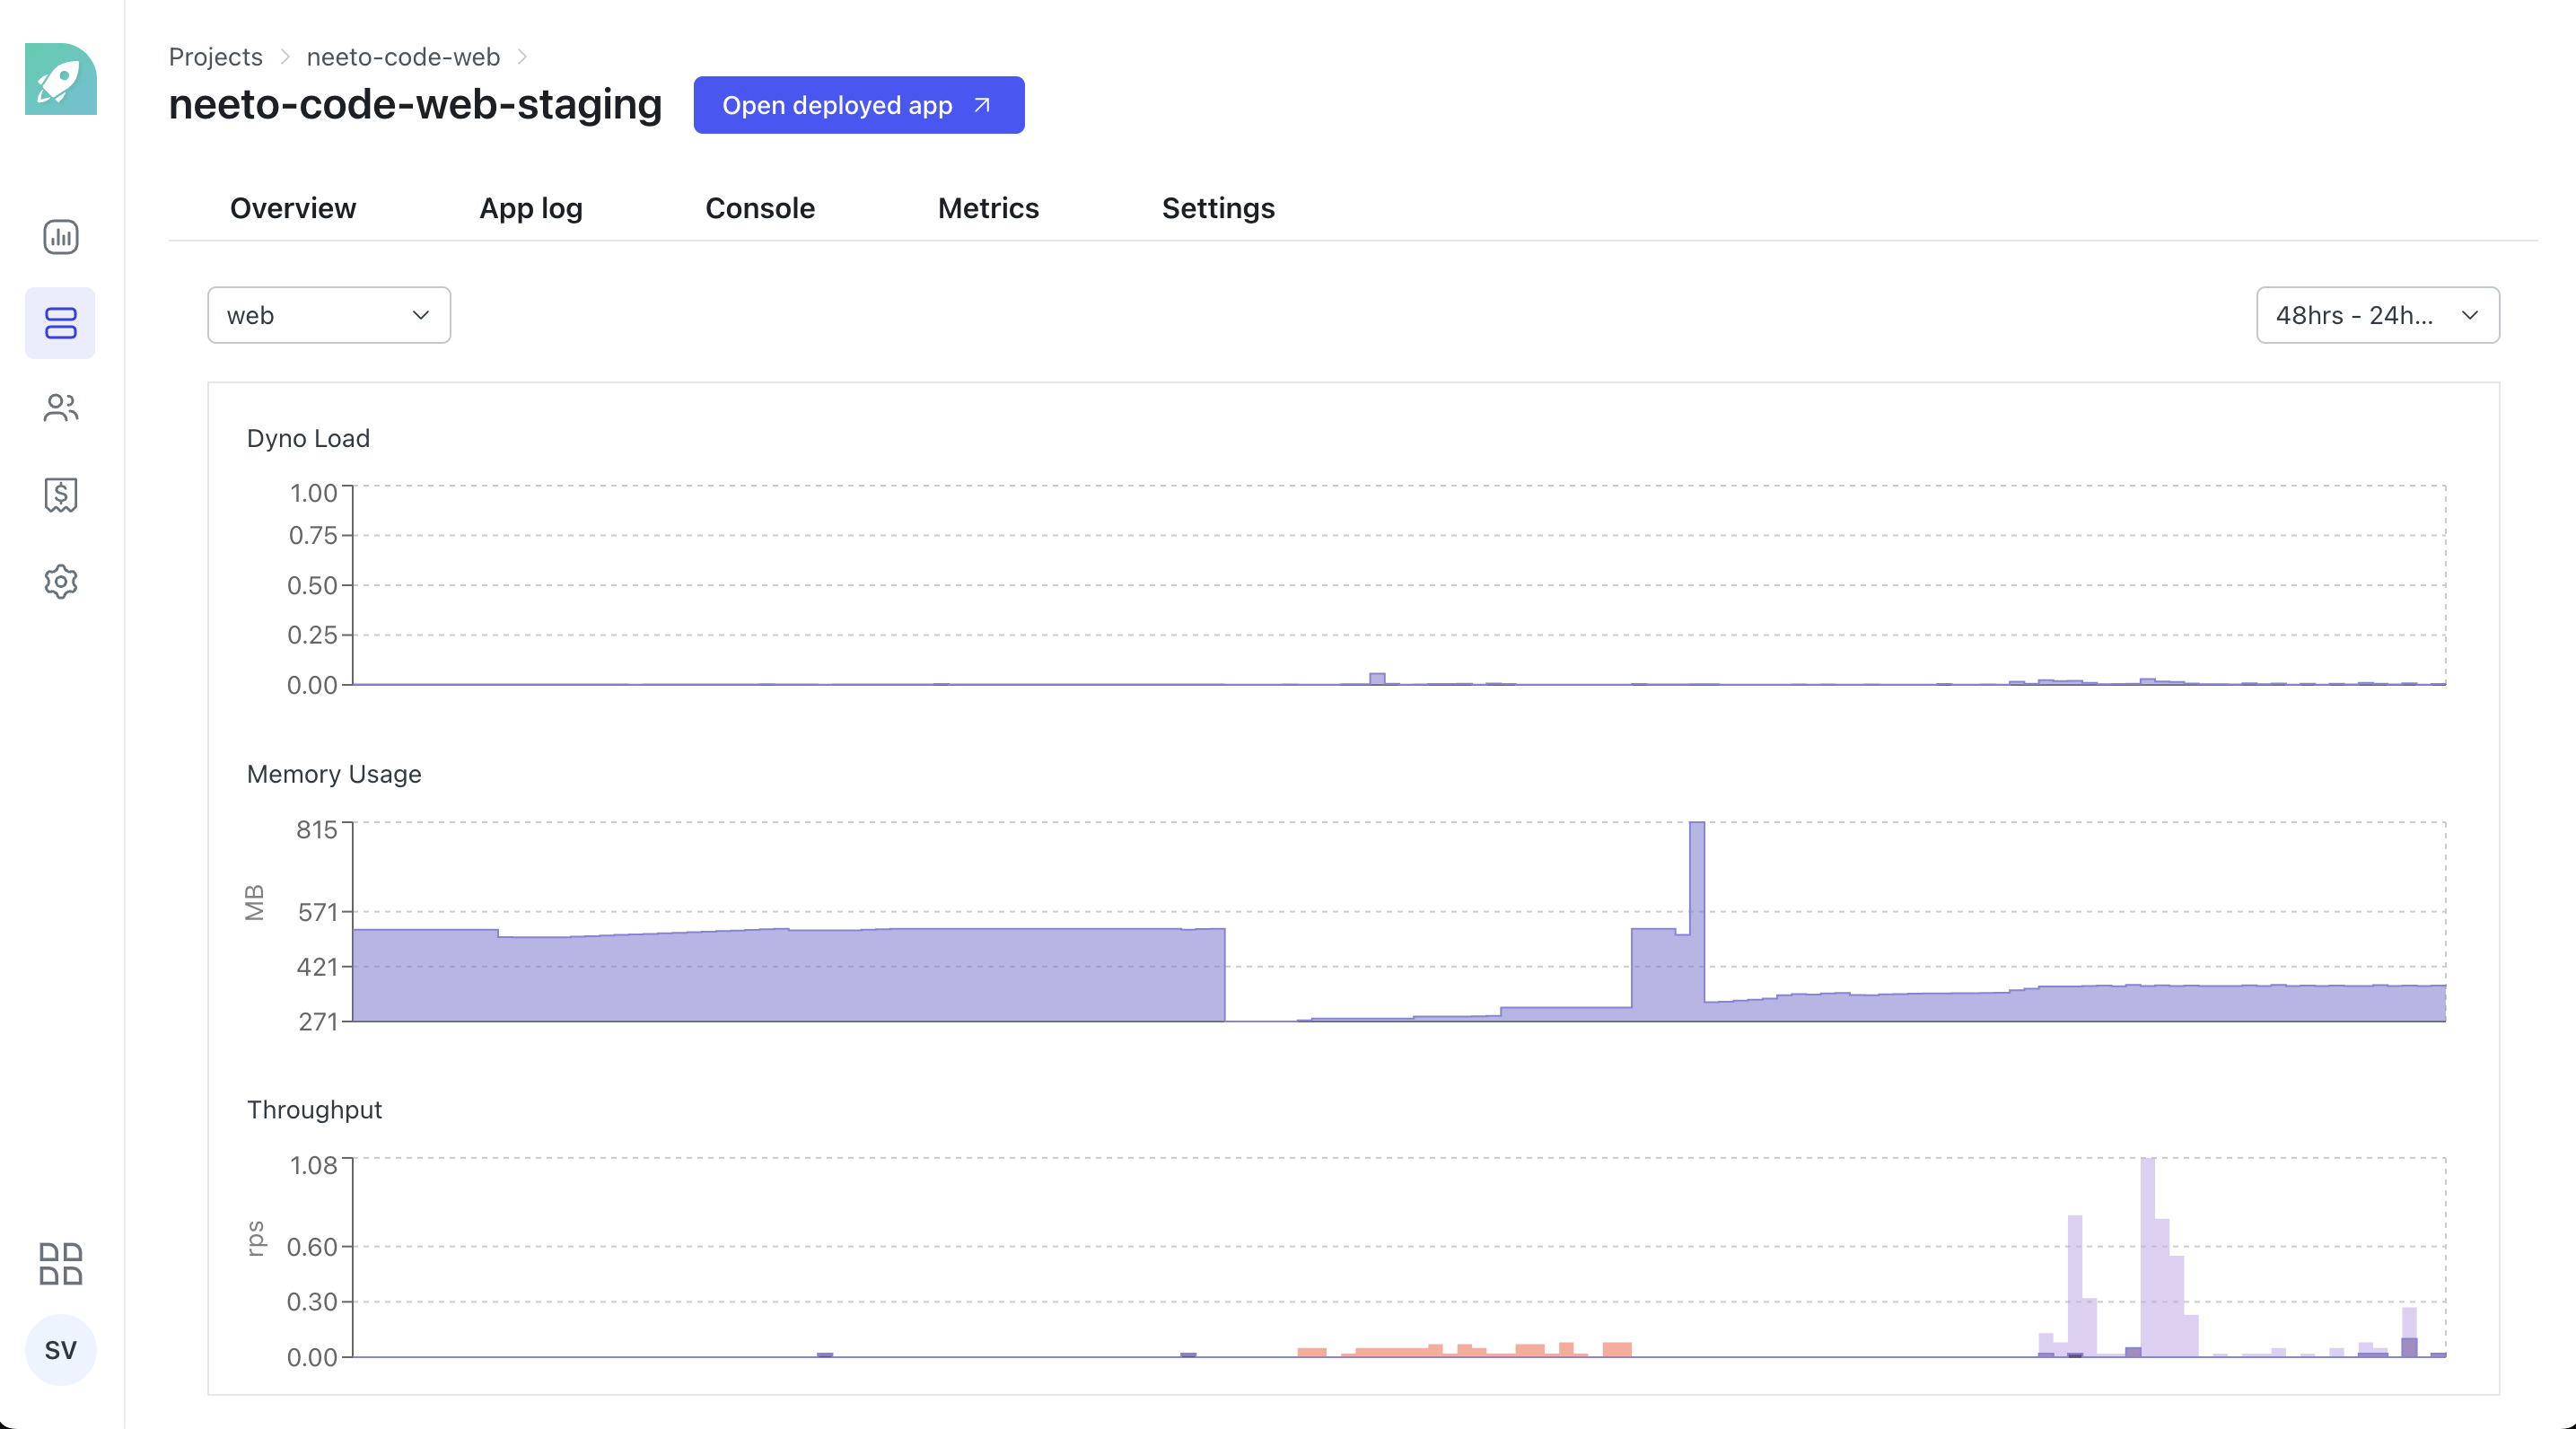Click the Open deployed app button
The height and width of the screenshot is (1429, 2576).
coord(858,105)
